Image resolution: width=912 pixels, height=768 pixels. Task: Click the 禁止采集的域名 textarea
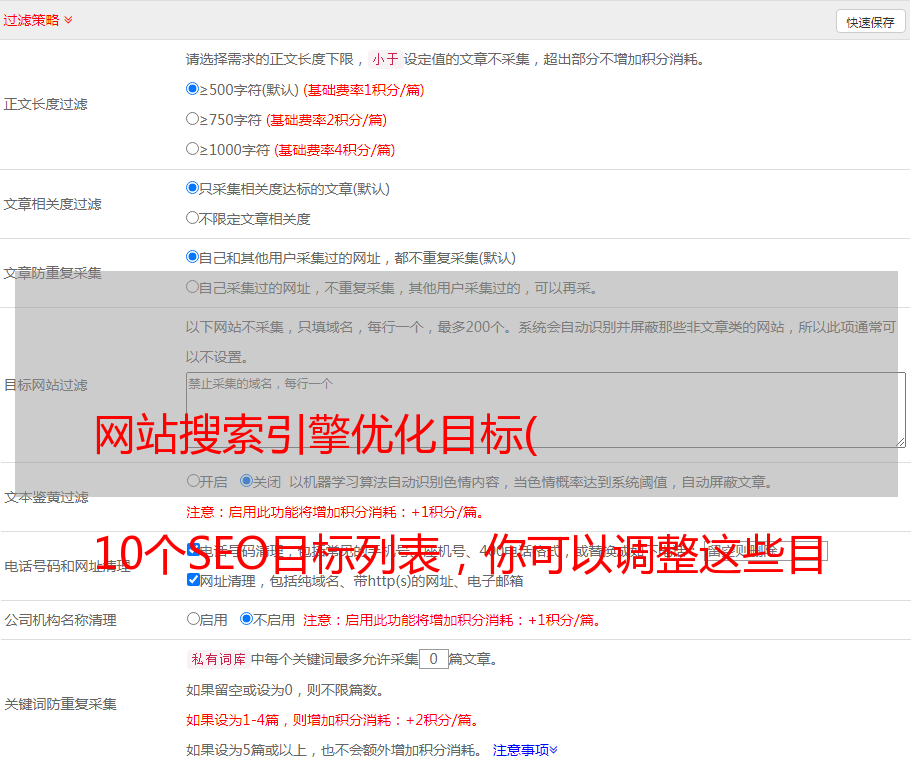546,410
